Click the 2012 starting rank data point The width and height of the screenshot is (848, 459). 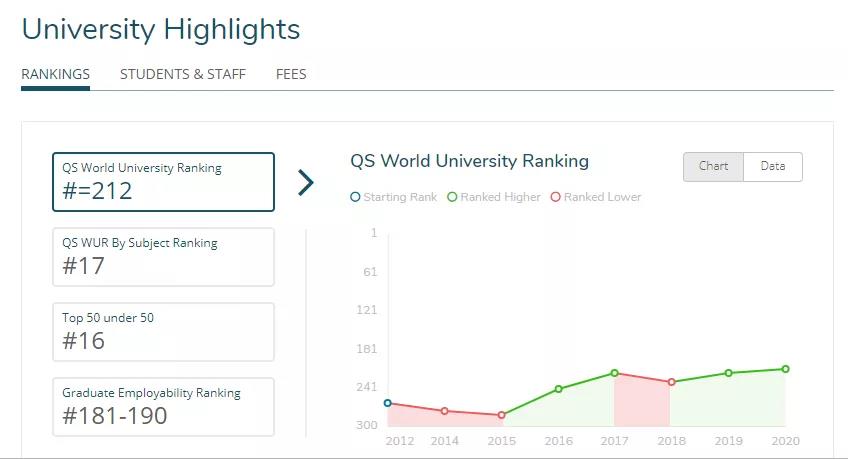click(x=387, y=403)
